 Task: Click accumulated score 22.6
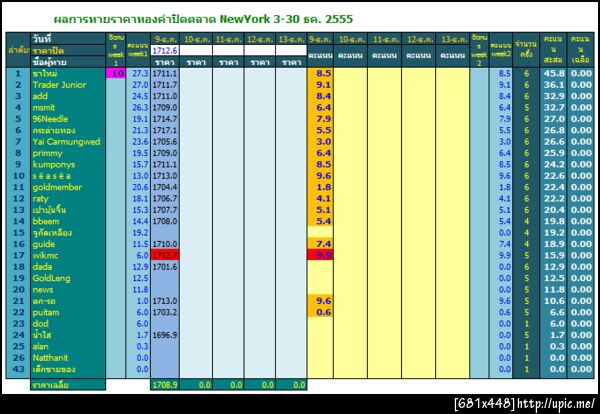(x=553, y=176)
